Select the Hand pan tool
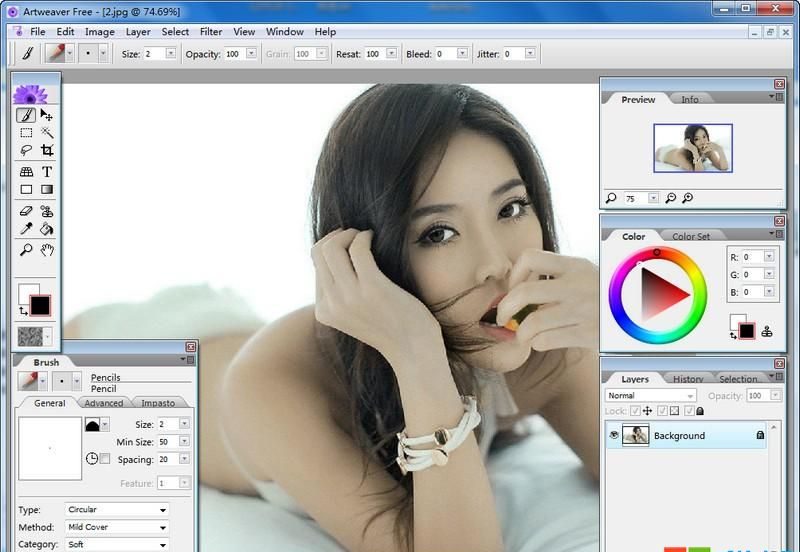Viewport: 800px width, 552px height. (47, 250)
